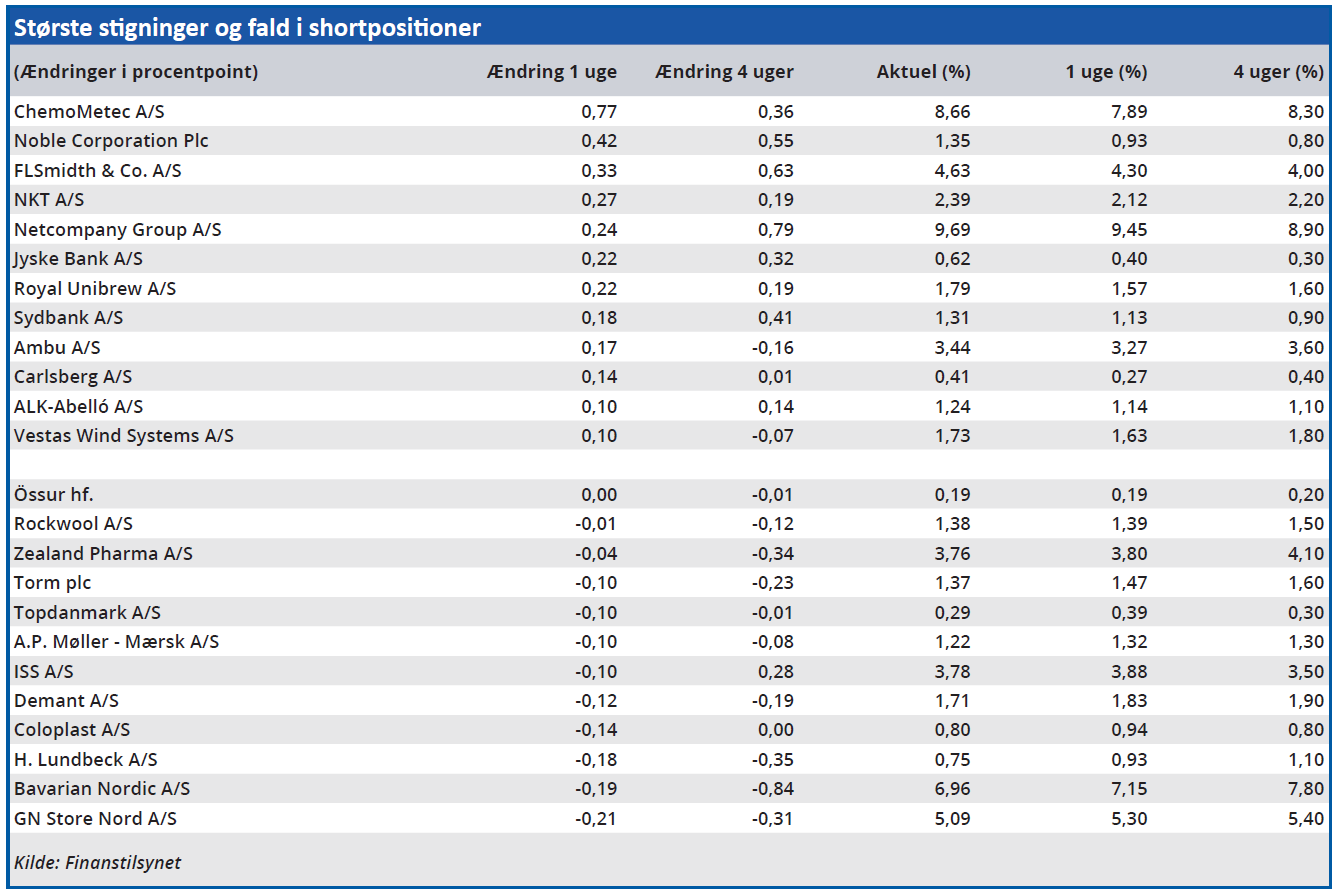The image size is (1336, 893).
Task: Select the A.P. Møller - Mærsk A/S row
Action: coord(116,642)
